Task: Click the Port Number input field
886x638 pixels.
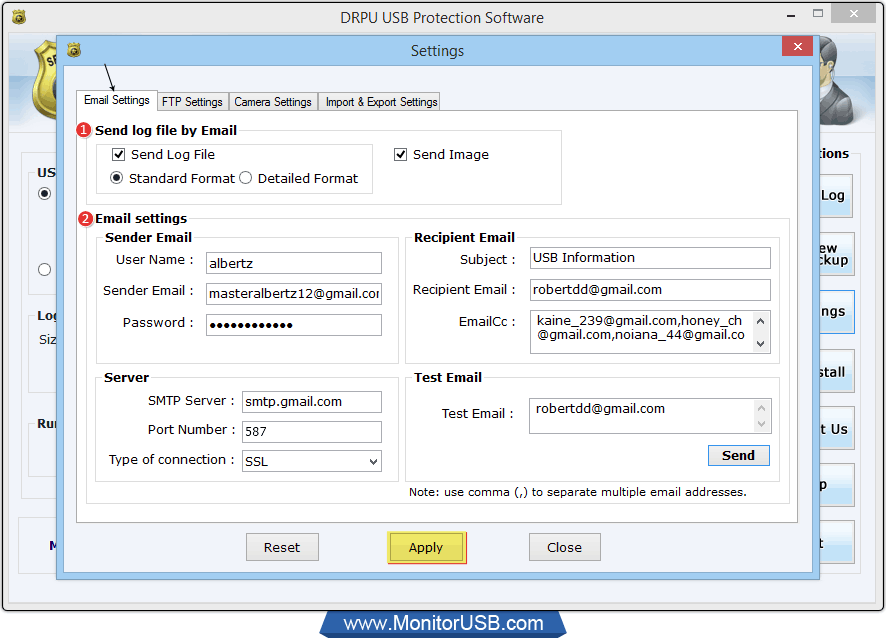Action: click(x=312, y=432)
